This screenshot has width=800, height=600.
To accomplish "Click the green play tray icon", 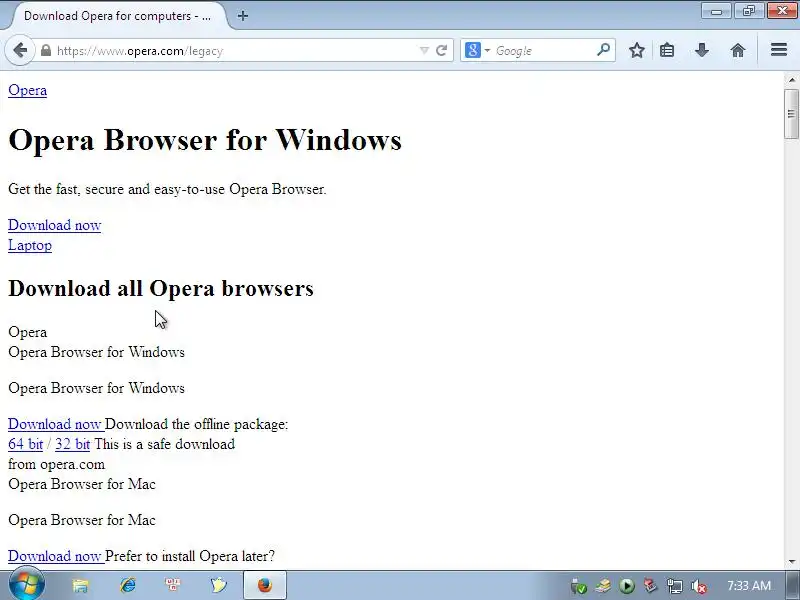I will (x=627, y=586).
